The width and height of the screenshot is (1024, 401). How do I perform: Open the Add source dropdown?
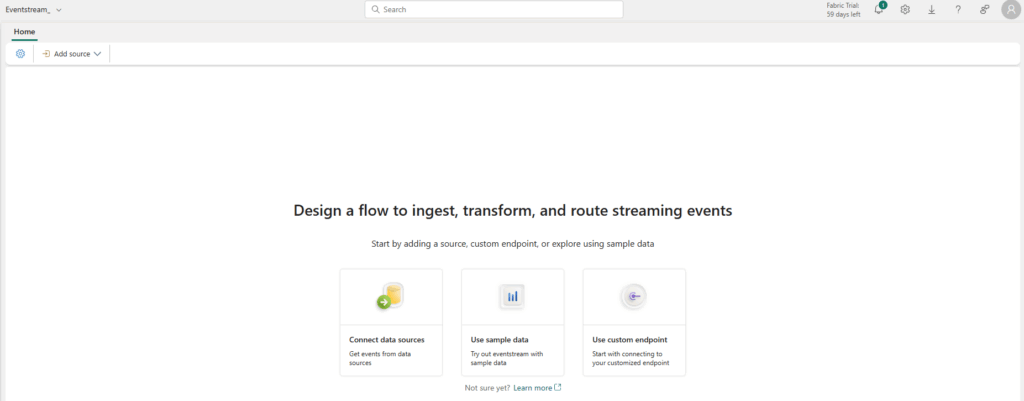click(72, 54)
